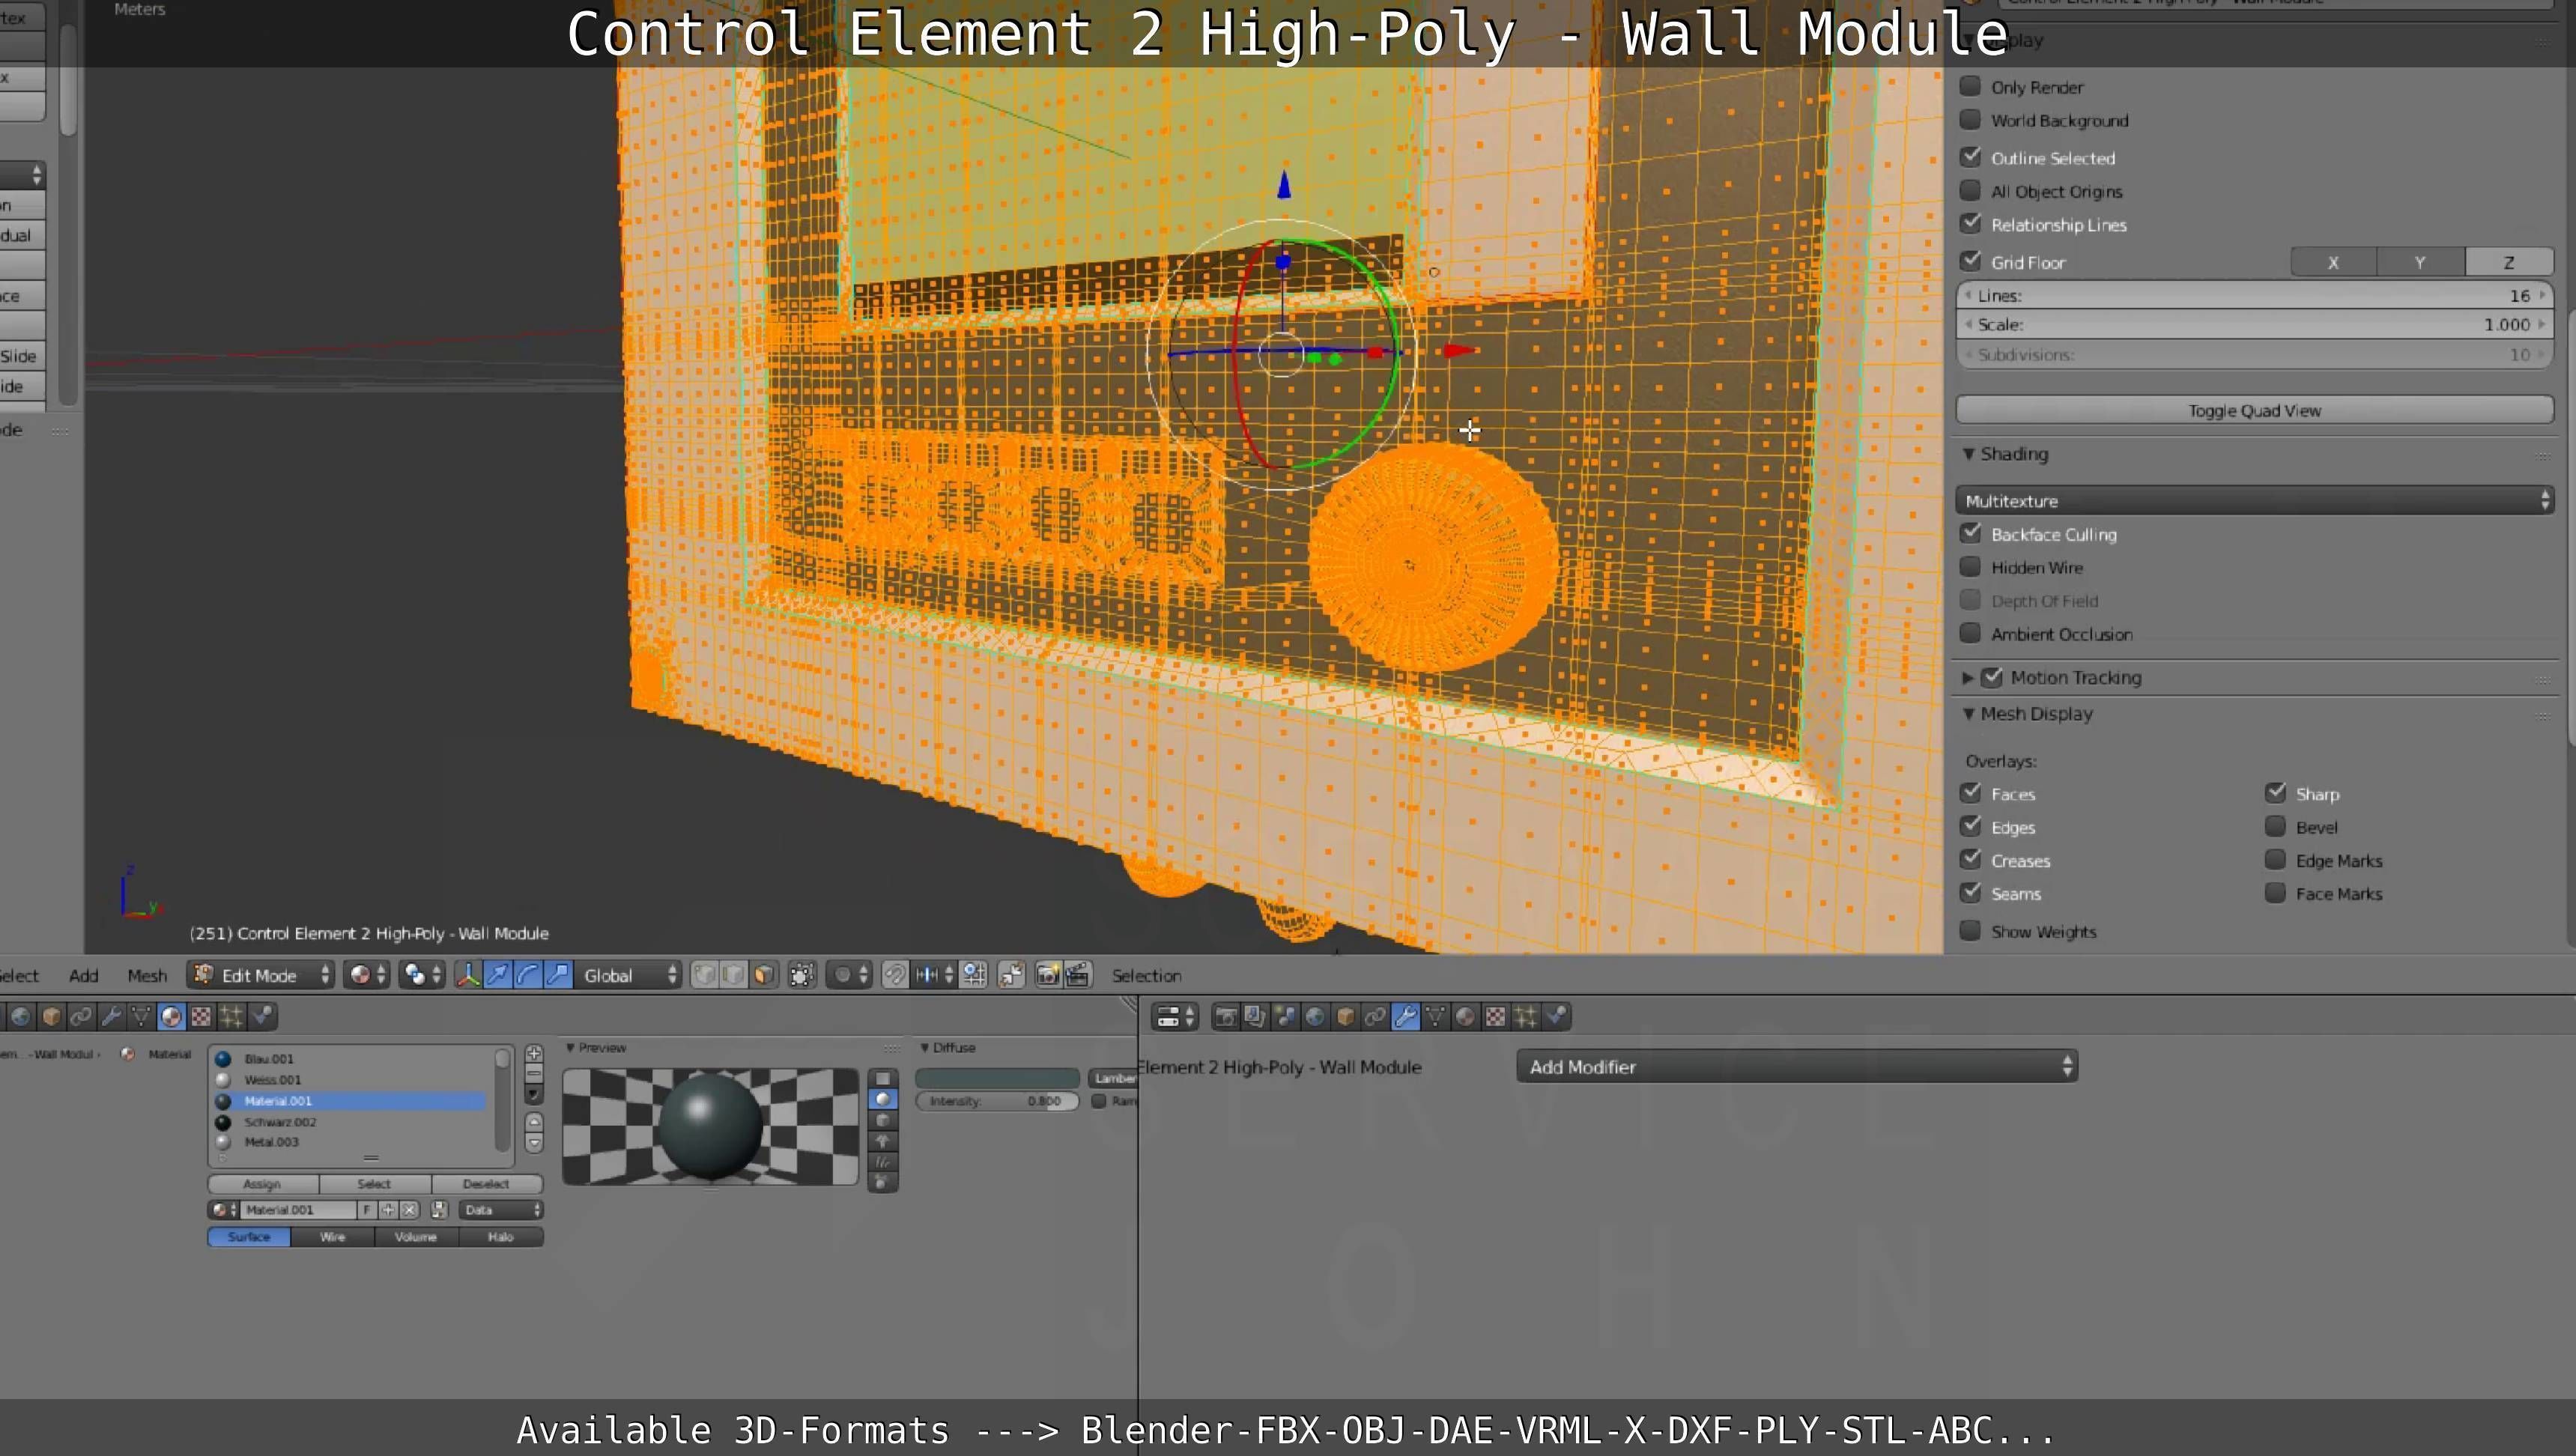The height and width of the screenshot is (1456, 2576).
Task: Disable the Outline Selected checkbox
Action: point(1970,157)
